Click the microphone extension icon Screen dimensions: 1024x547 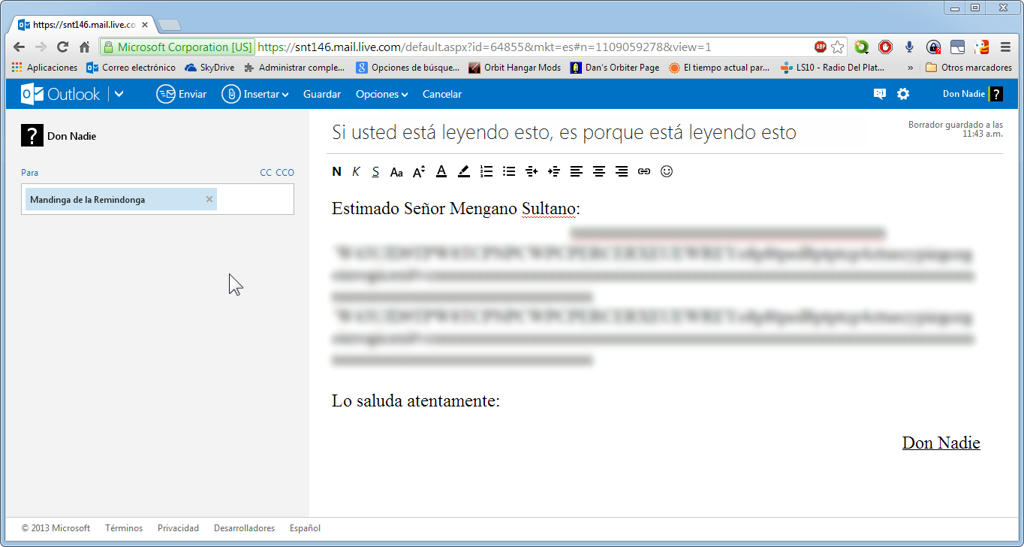click(x=909, y=47)
